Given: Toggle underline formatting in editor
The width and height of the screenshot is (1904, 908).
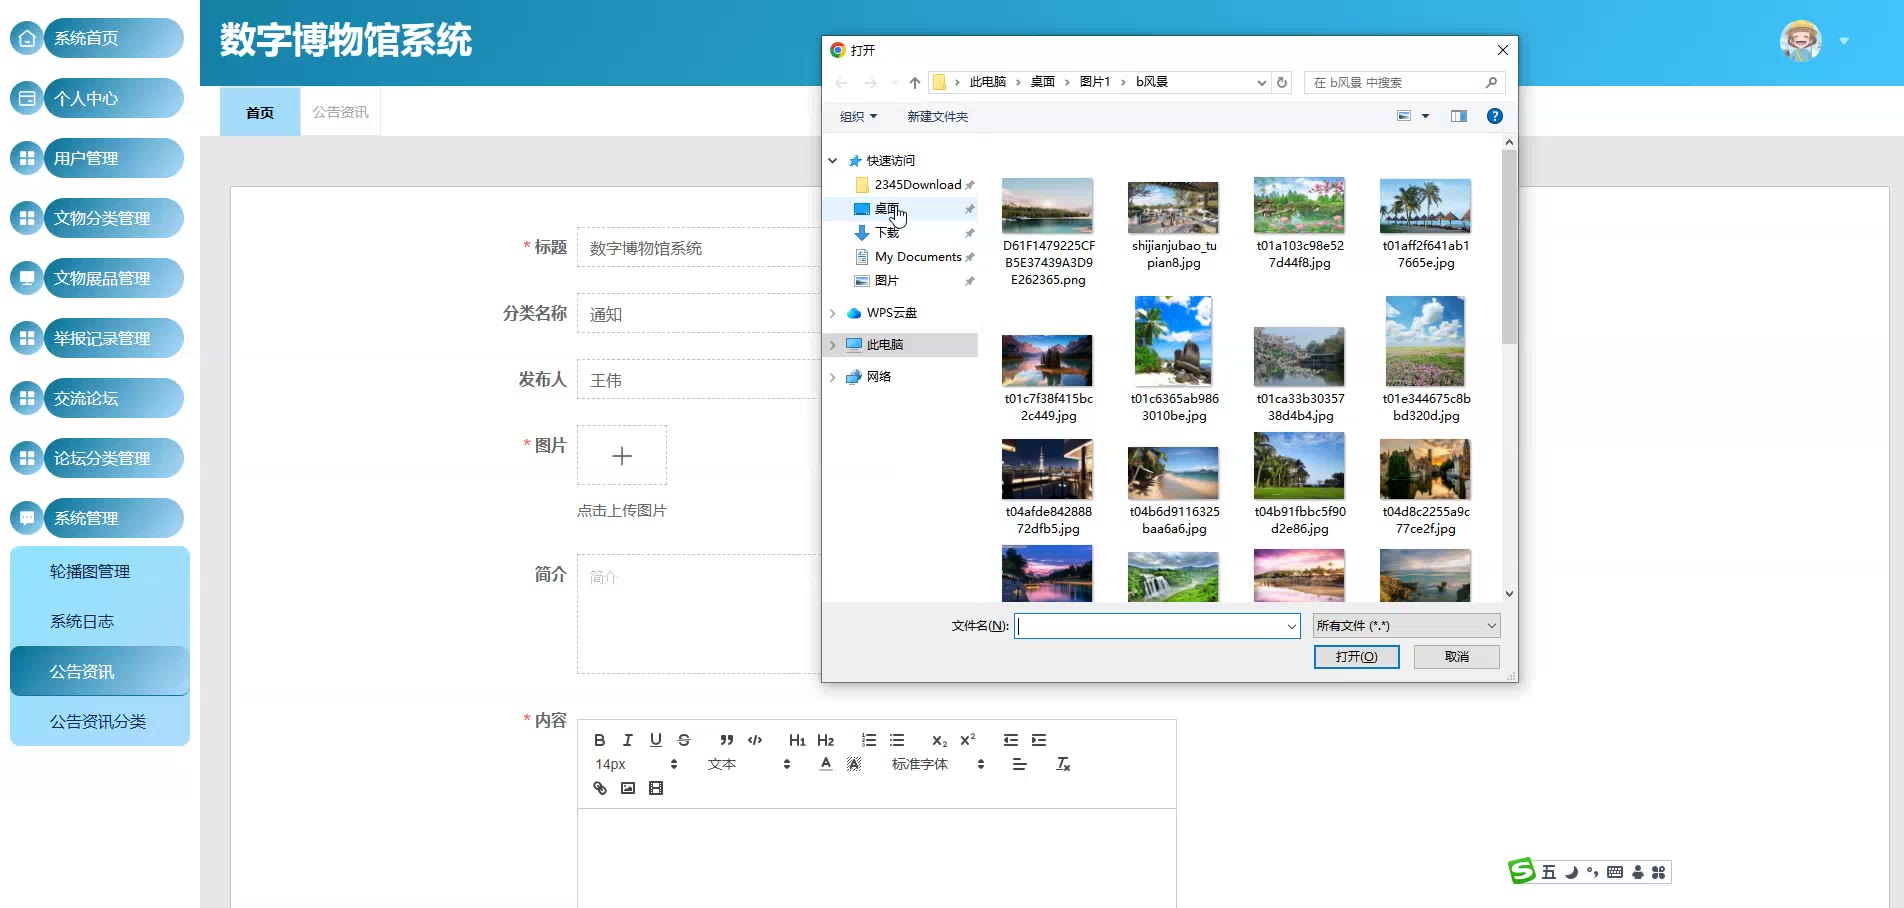Looking at the screenshot, I should [656, 740].
